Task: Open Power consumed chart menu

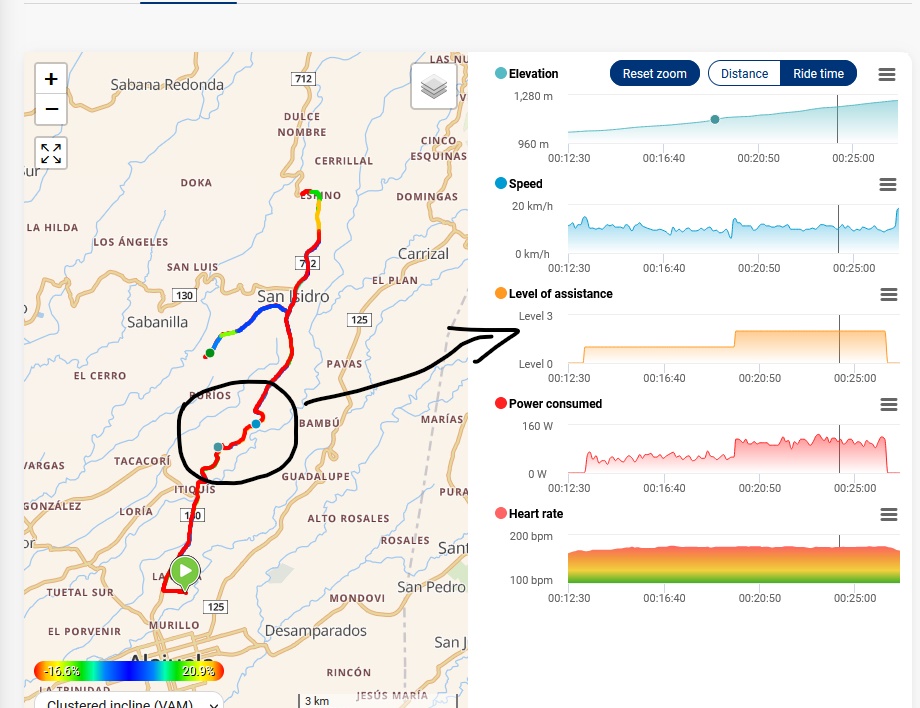Action: click(886, 404)
